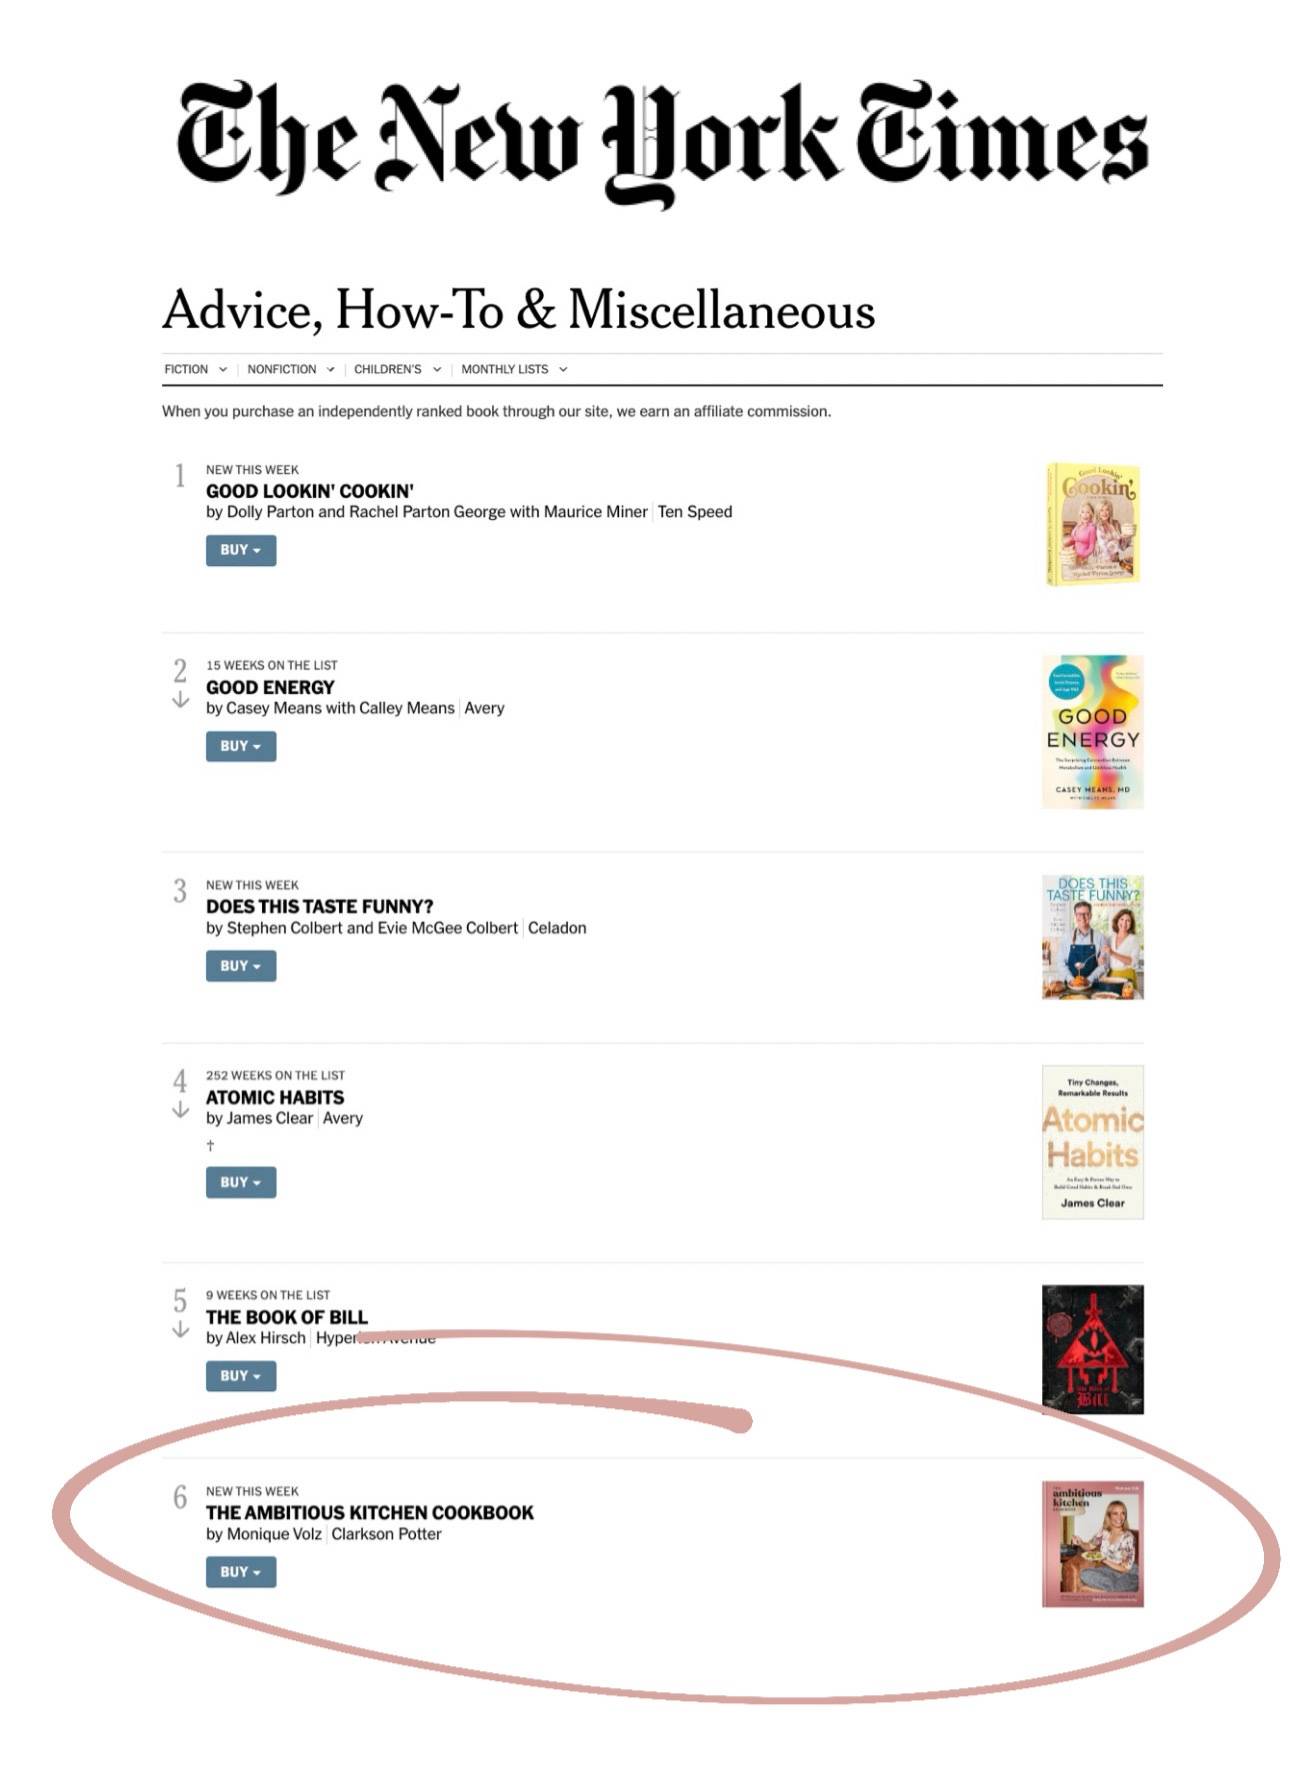Open the Nonfiction dropdown menu
Screen dimensions: 1290x1792
pos(290,369)
